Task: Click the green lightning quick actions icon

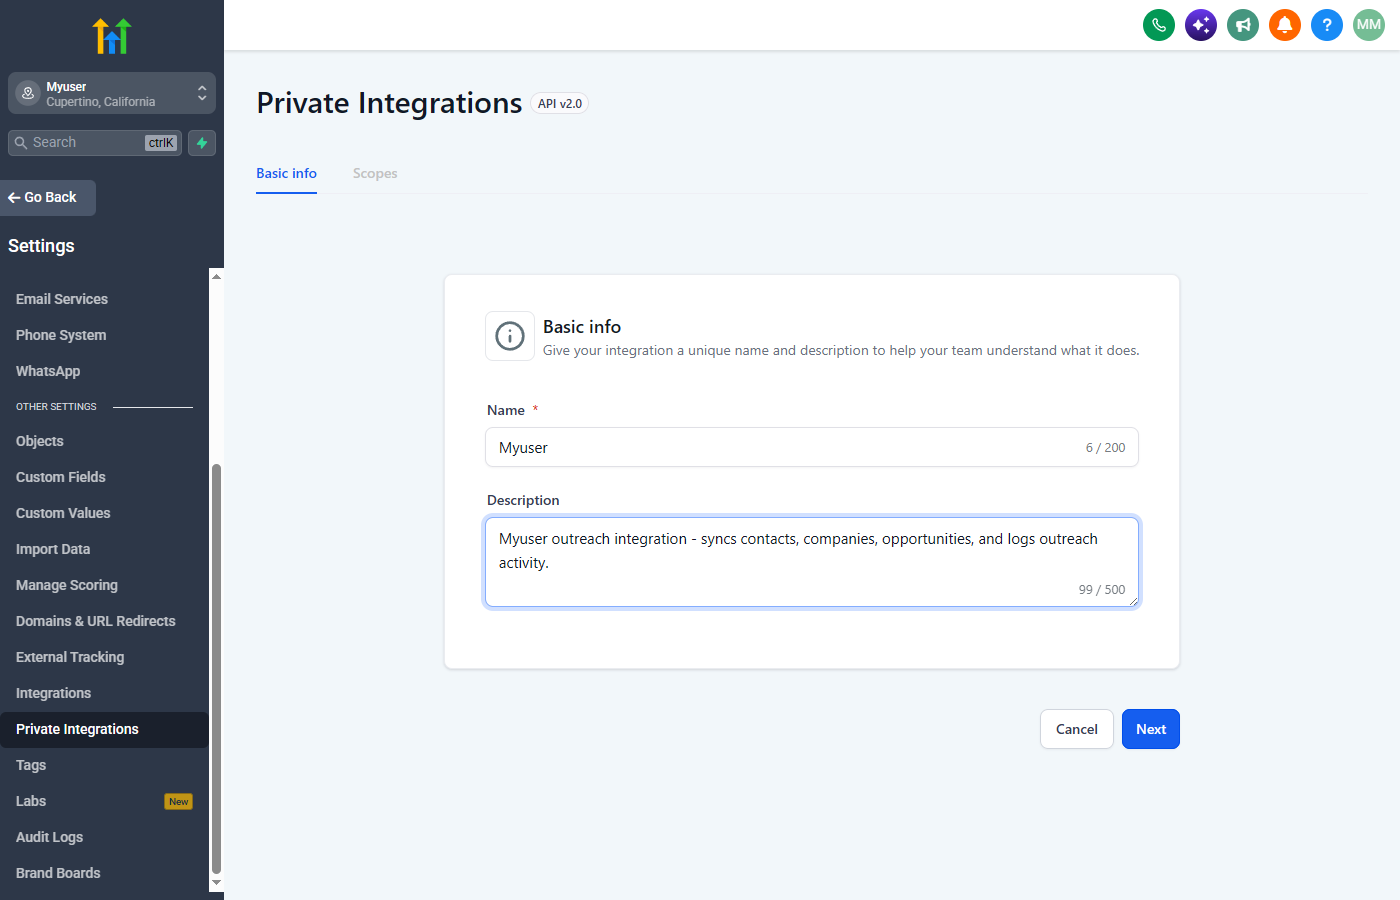Action: (x=202, y=143)
